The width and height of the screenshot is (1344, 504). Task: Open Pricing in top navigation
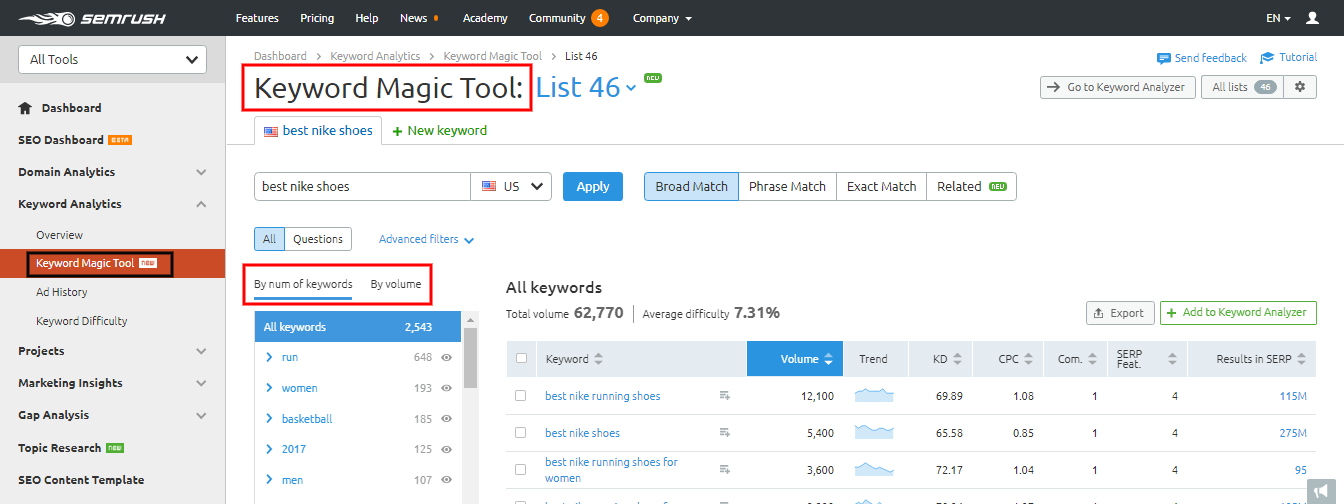tap(317, 18)
